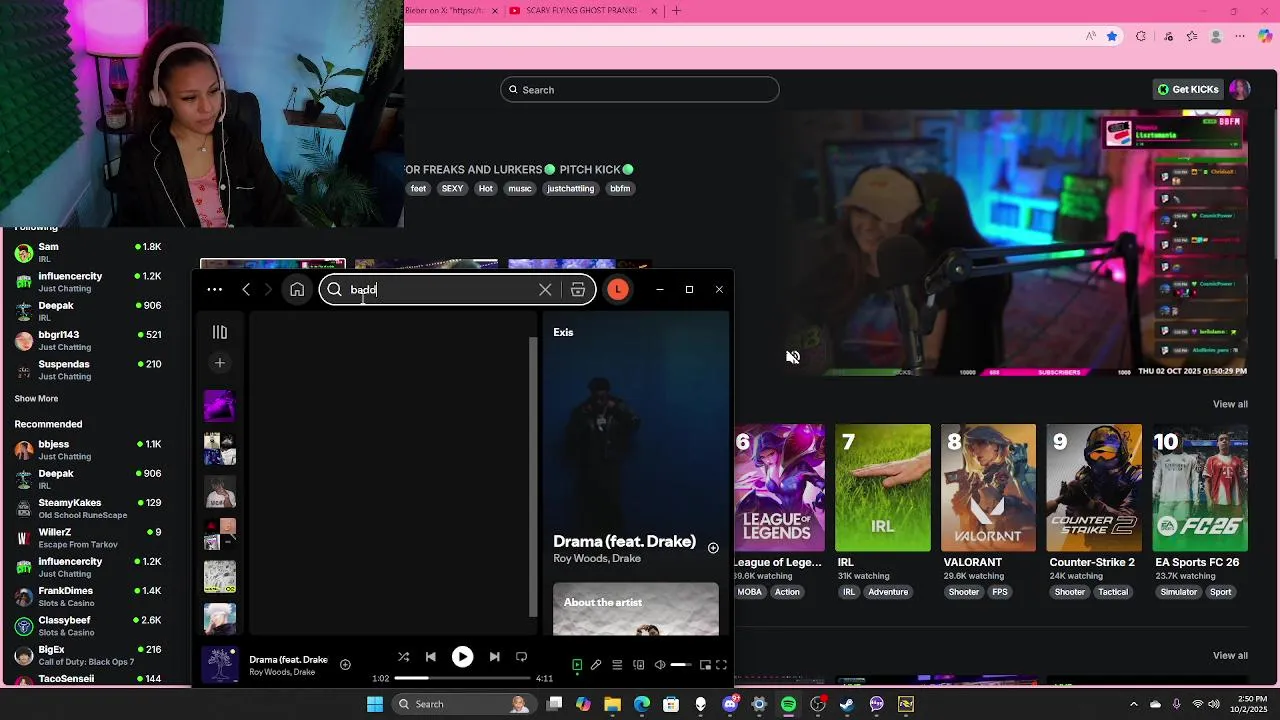Open Discord from the taskbar

point(730,705)
